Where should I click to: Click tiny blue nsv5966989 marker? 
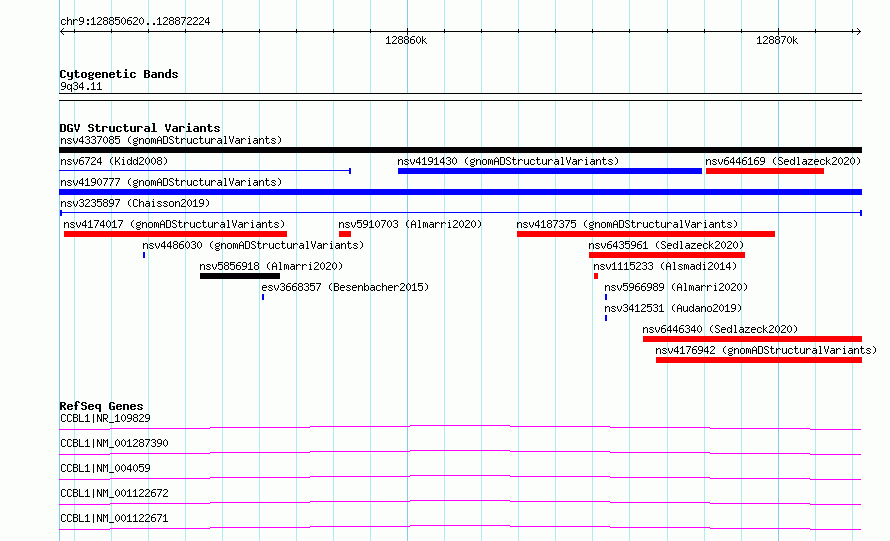tap(606, 297)
